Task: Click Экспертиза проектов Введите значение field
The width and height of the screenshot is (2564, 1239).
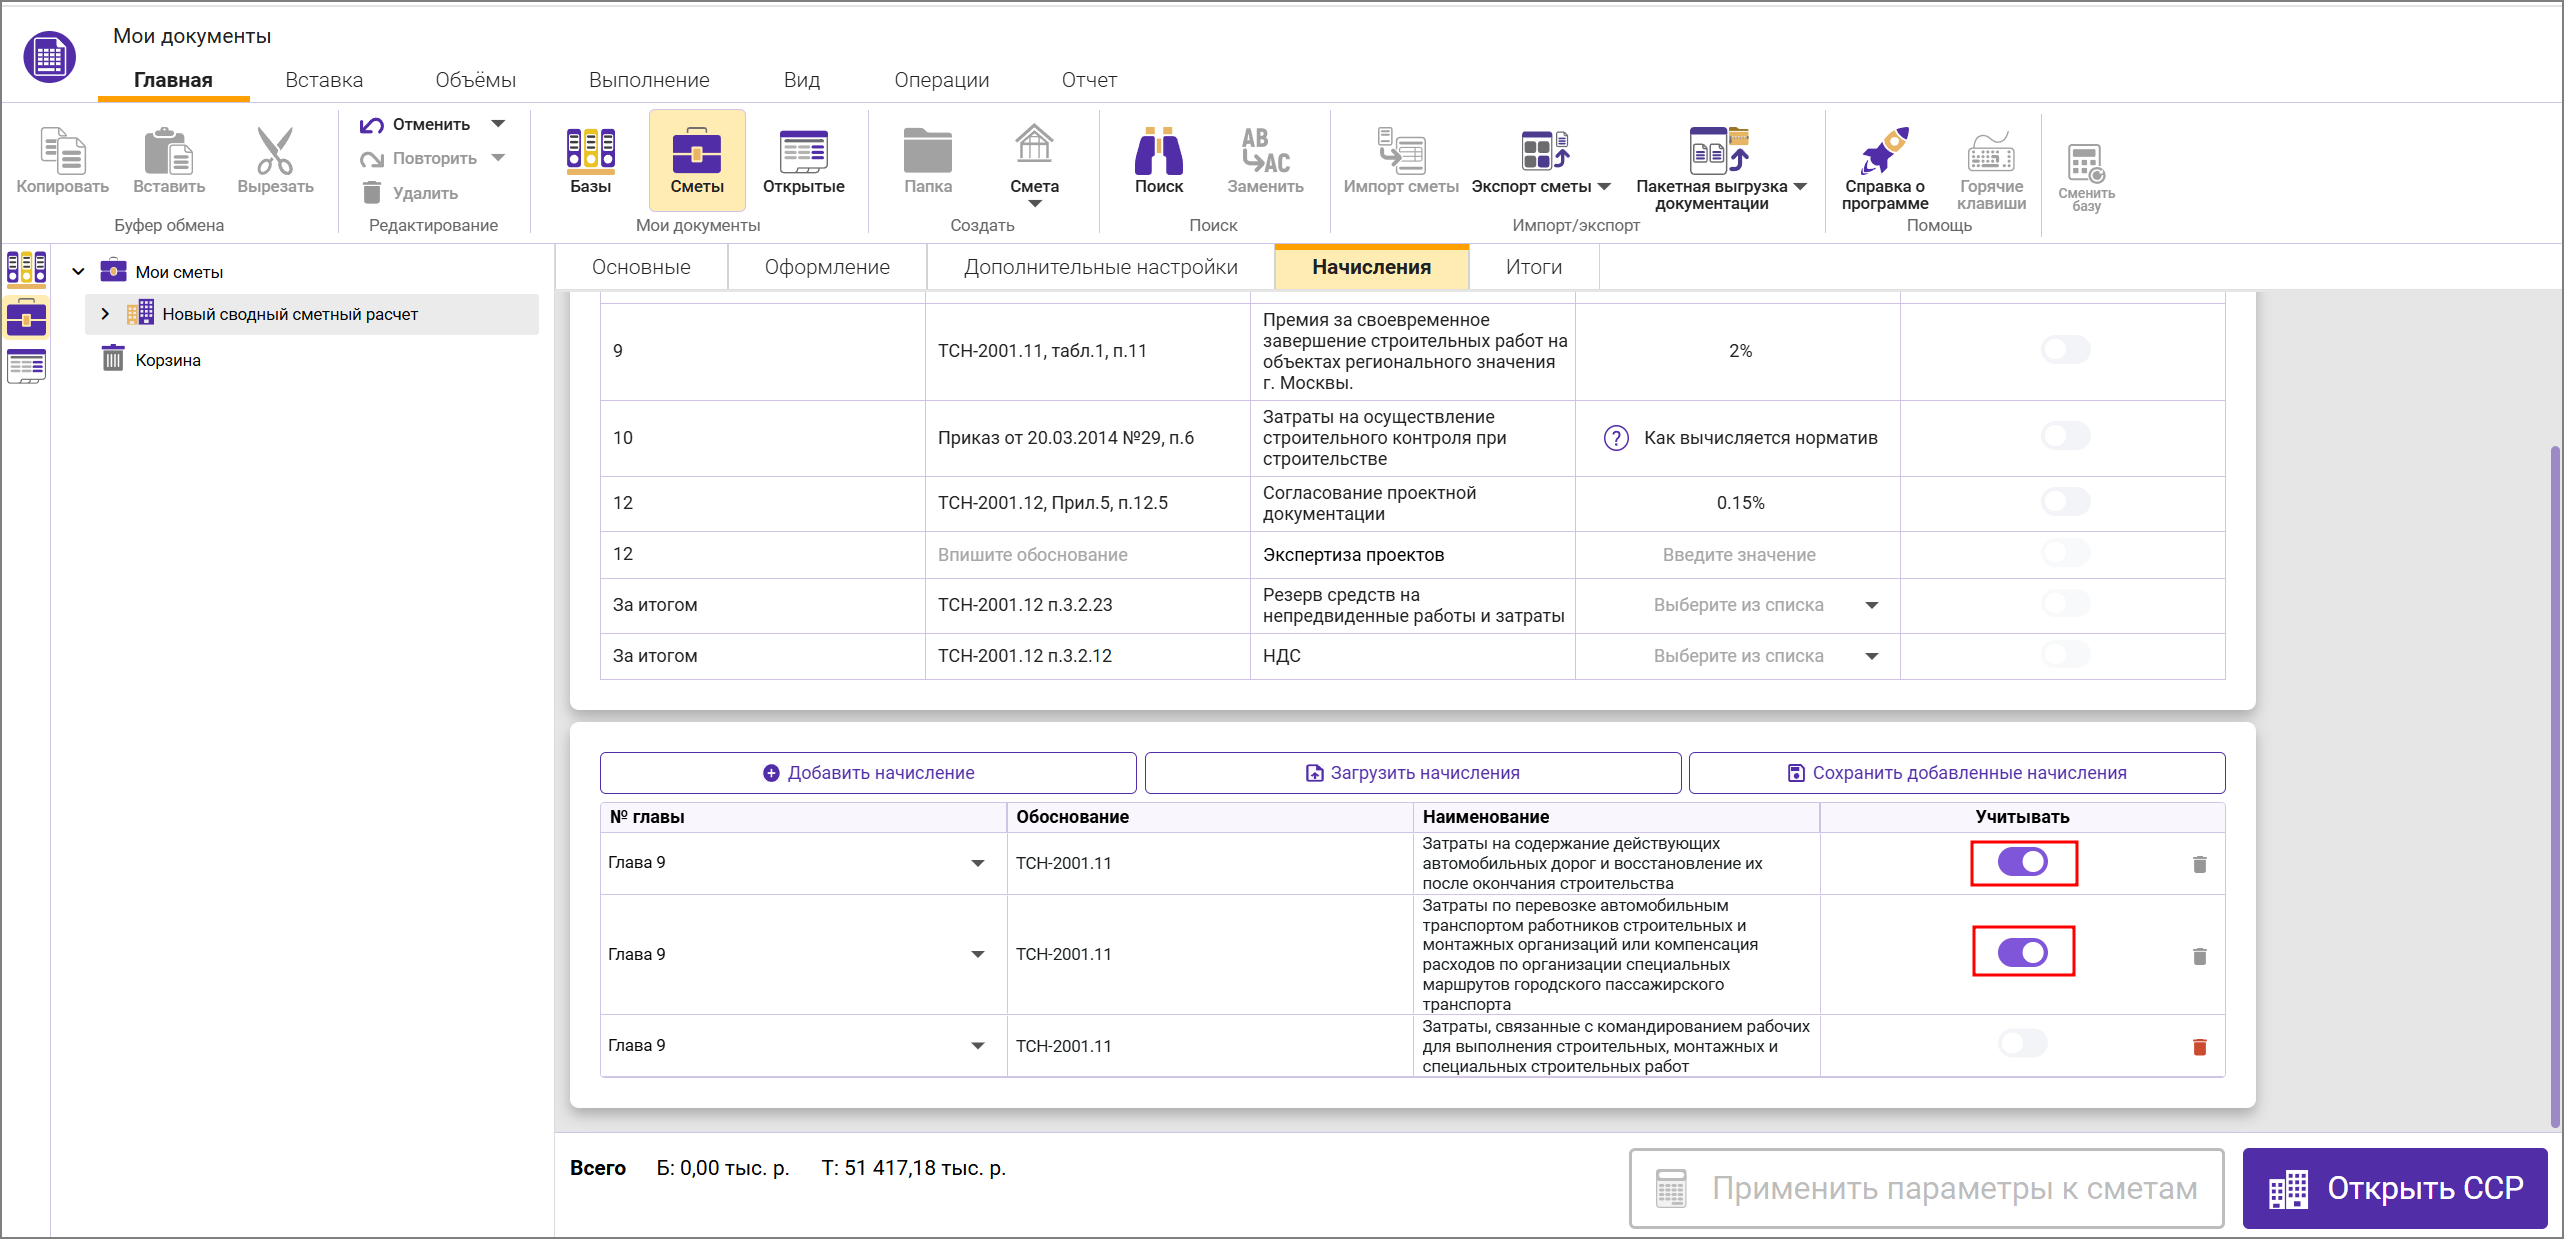Action: pyautogui.click(x=1738, y=555)
